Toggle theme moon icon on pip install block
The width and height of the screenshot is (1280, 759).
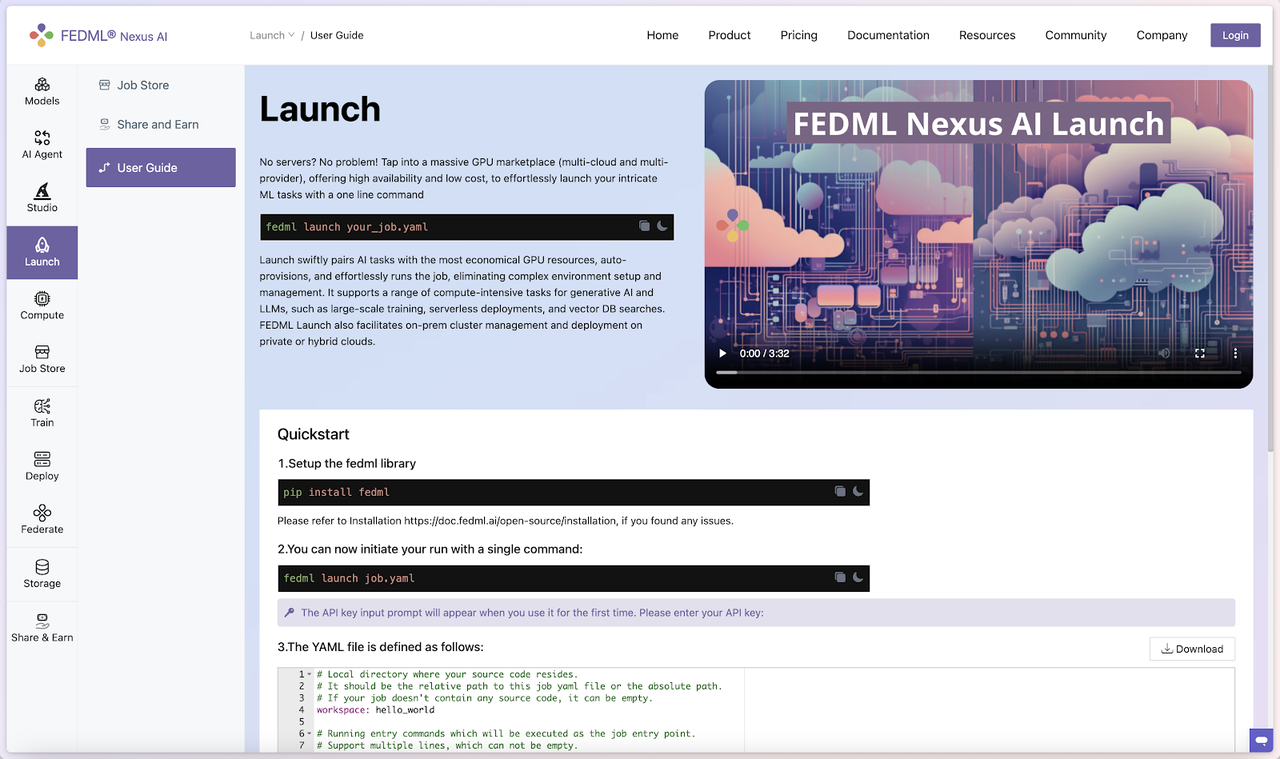point(858,492)
